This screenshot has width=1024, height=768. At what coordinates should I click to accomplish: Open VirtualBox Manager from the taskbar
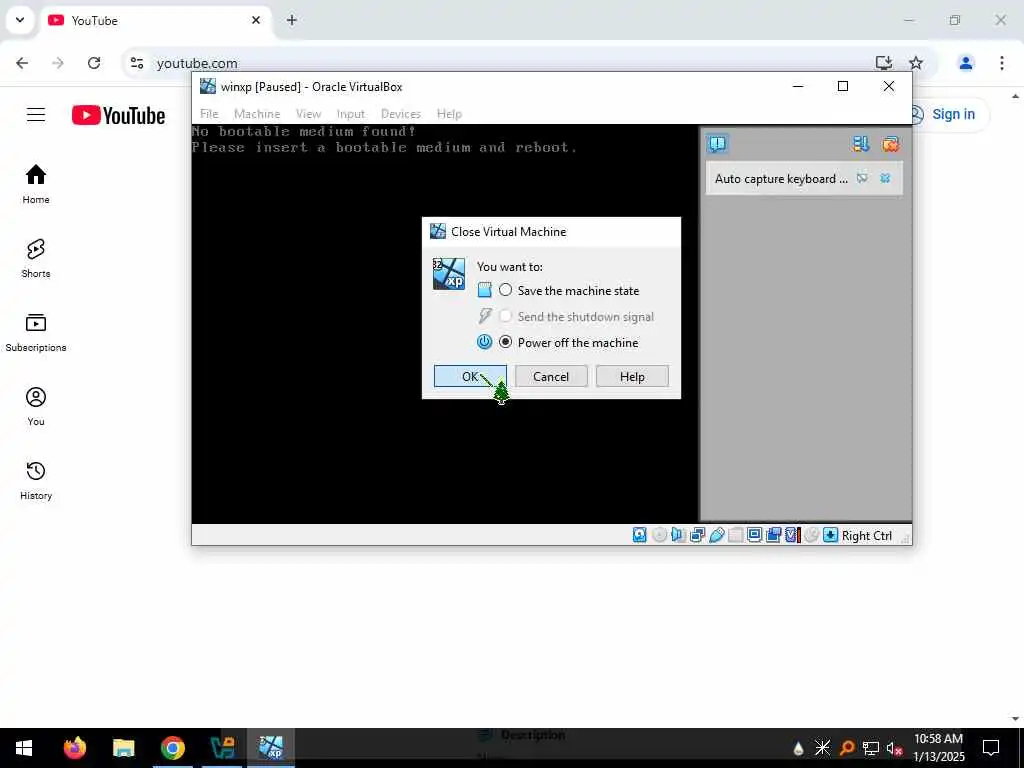[222, 748]
